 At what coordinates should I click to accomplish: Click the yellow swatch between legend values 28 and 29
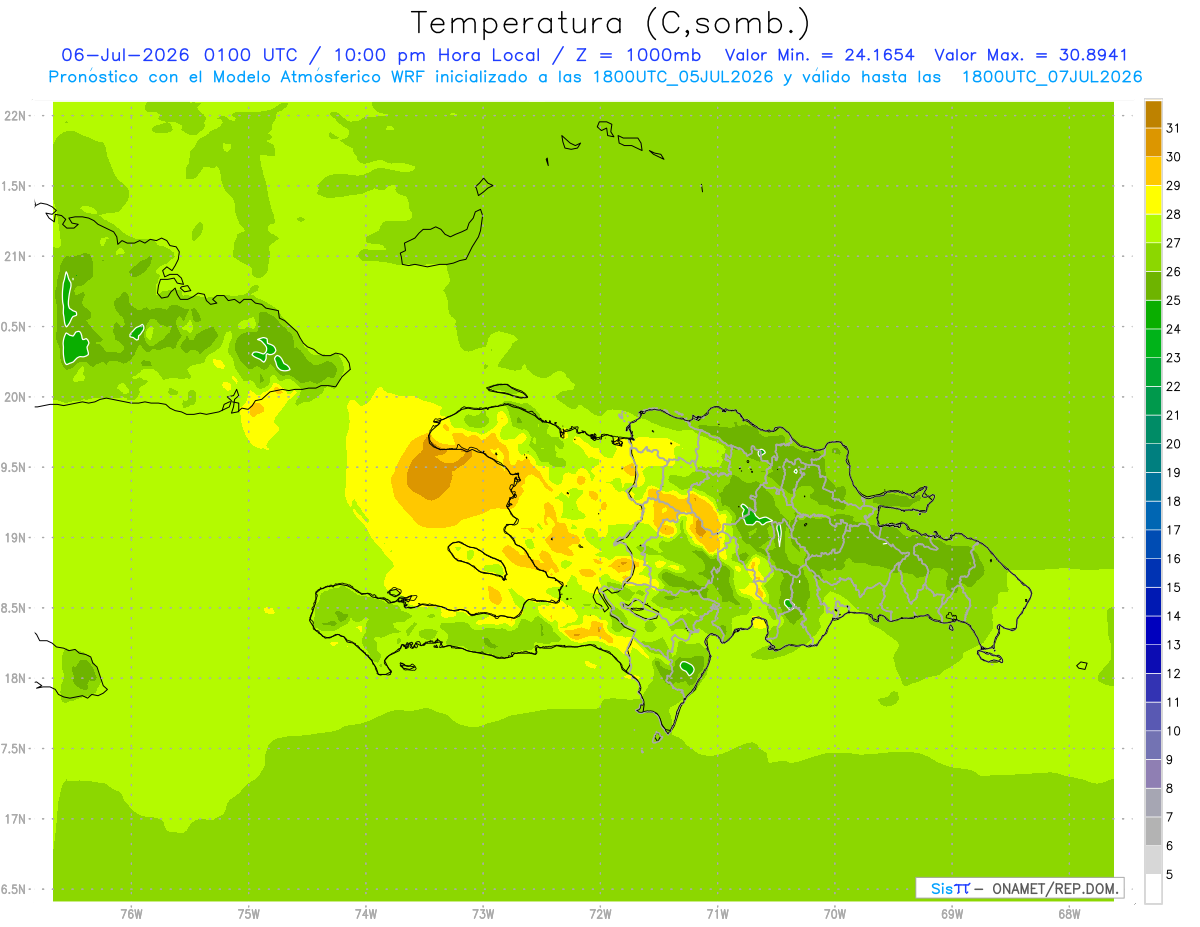click(x=1153, y=199)
